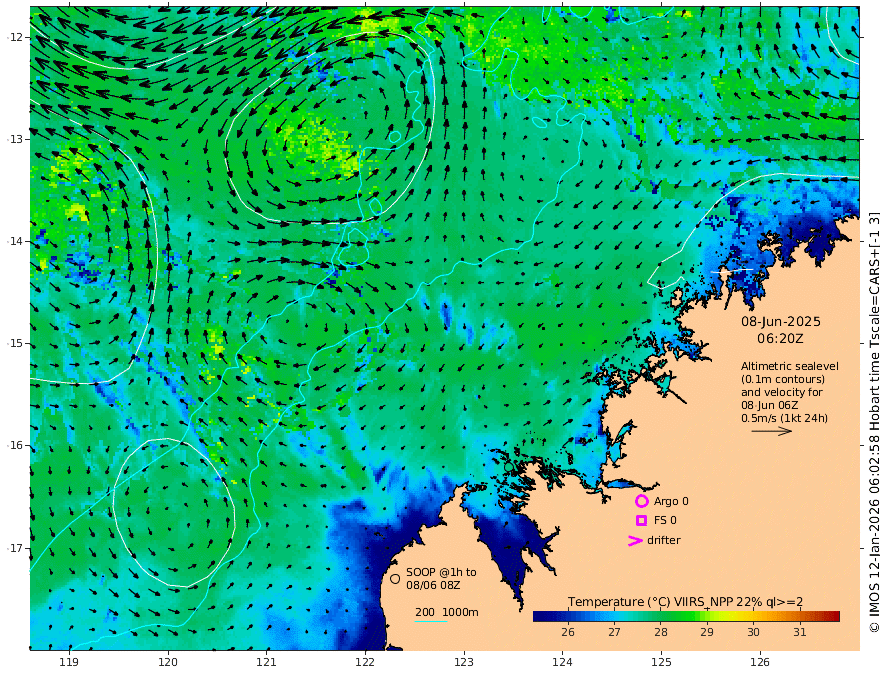Click the temperature color bar near 26
The width and height of the screenshot is (880, 680).
(567, 617)
